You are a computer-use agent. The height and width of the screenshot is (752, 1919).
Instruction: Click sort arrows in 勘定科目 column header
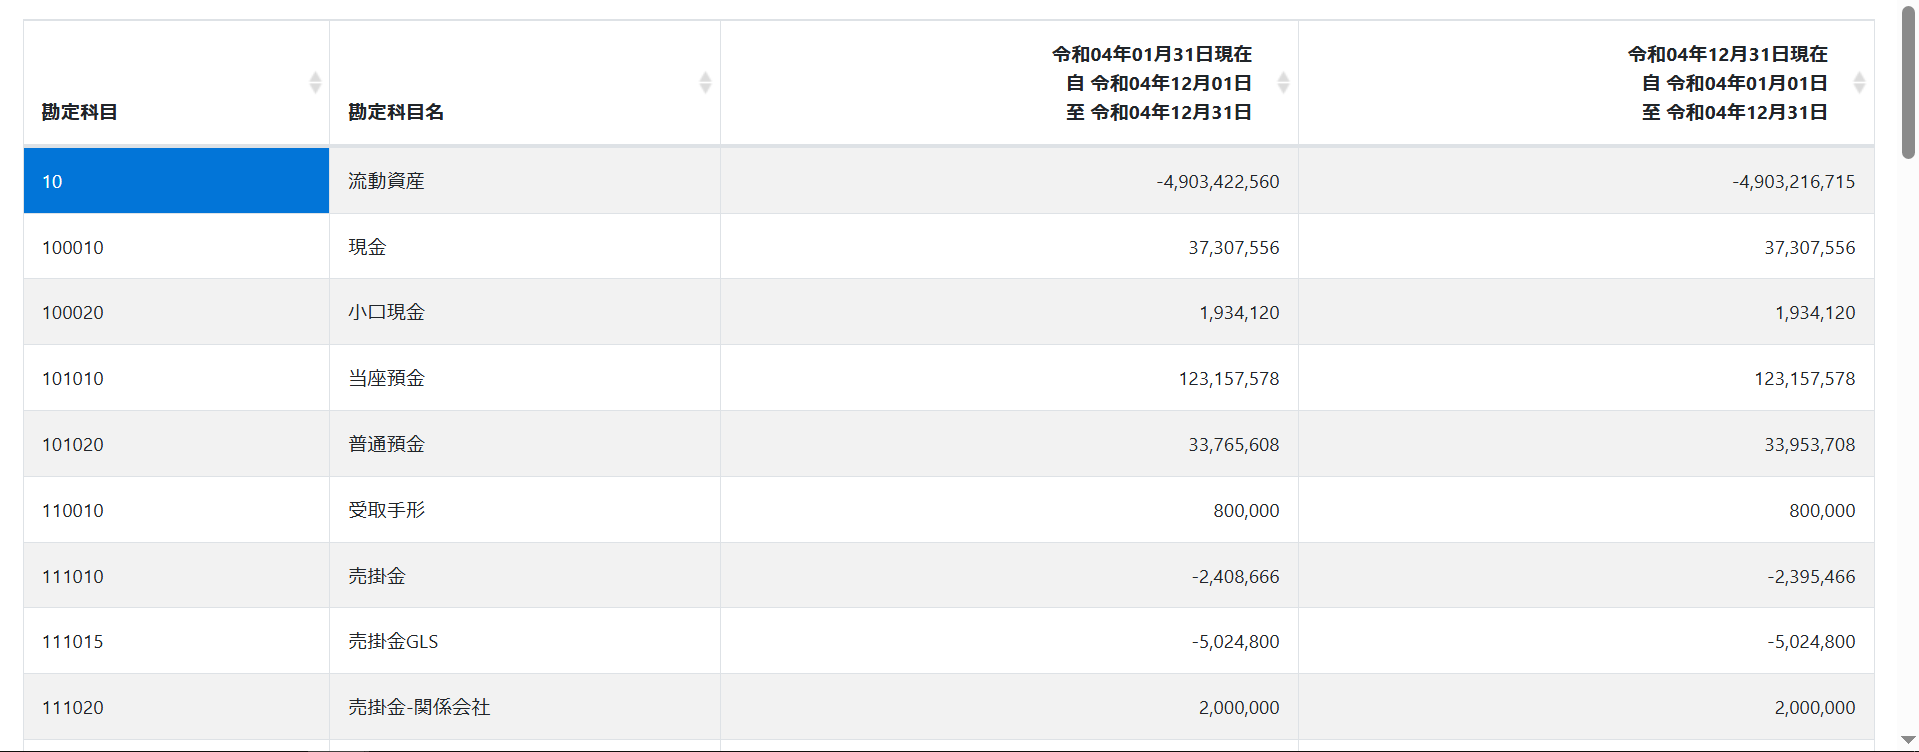click(315, 83)
